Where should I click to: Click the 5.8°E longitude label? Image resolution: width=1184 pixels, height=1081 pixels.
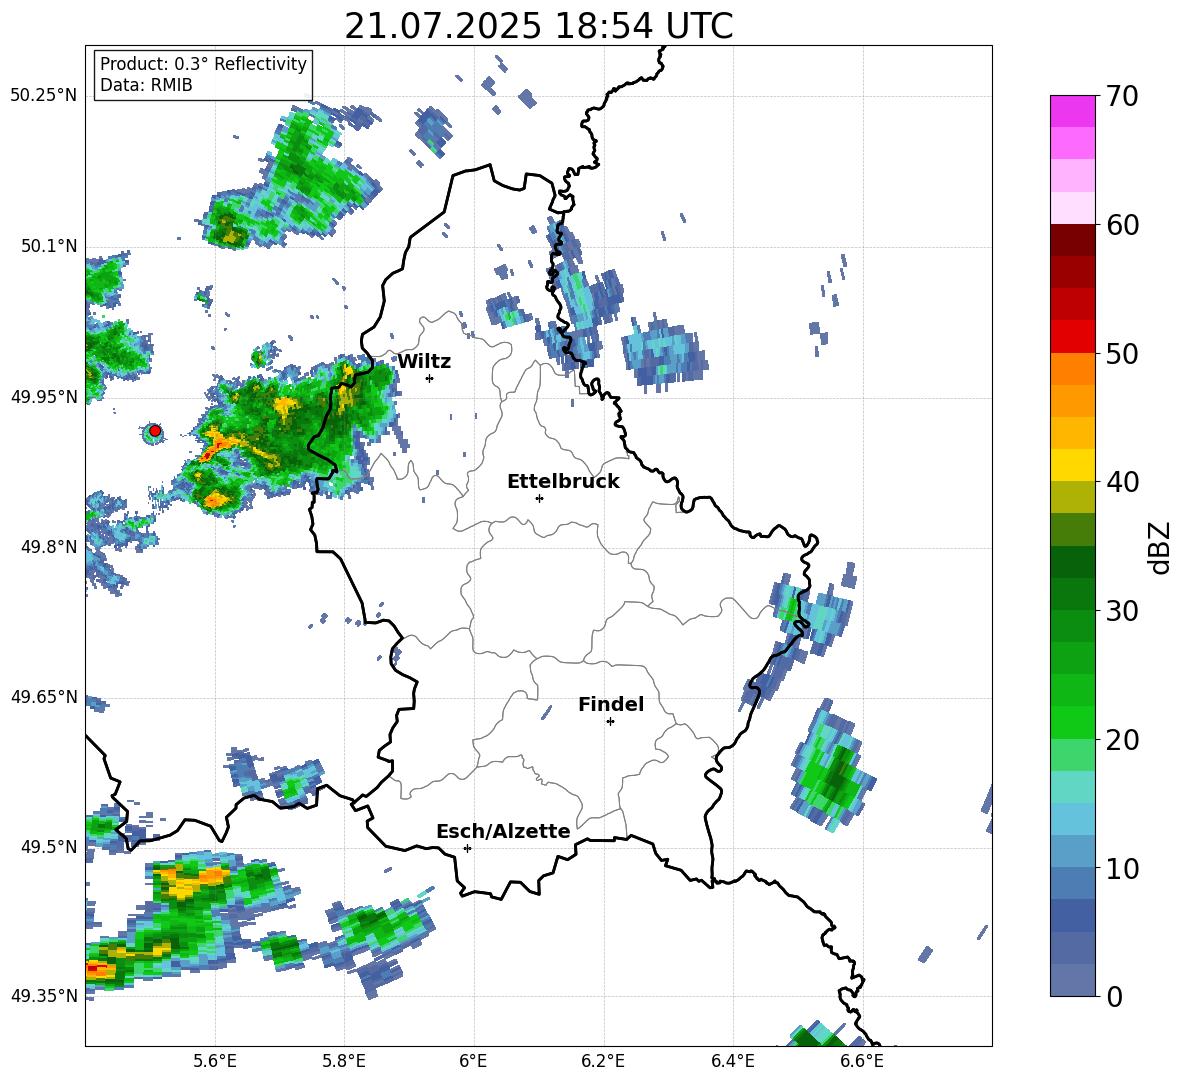[344, 1061]
